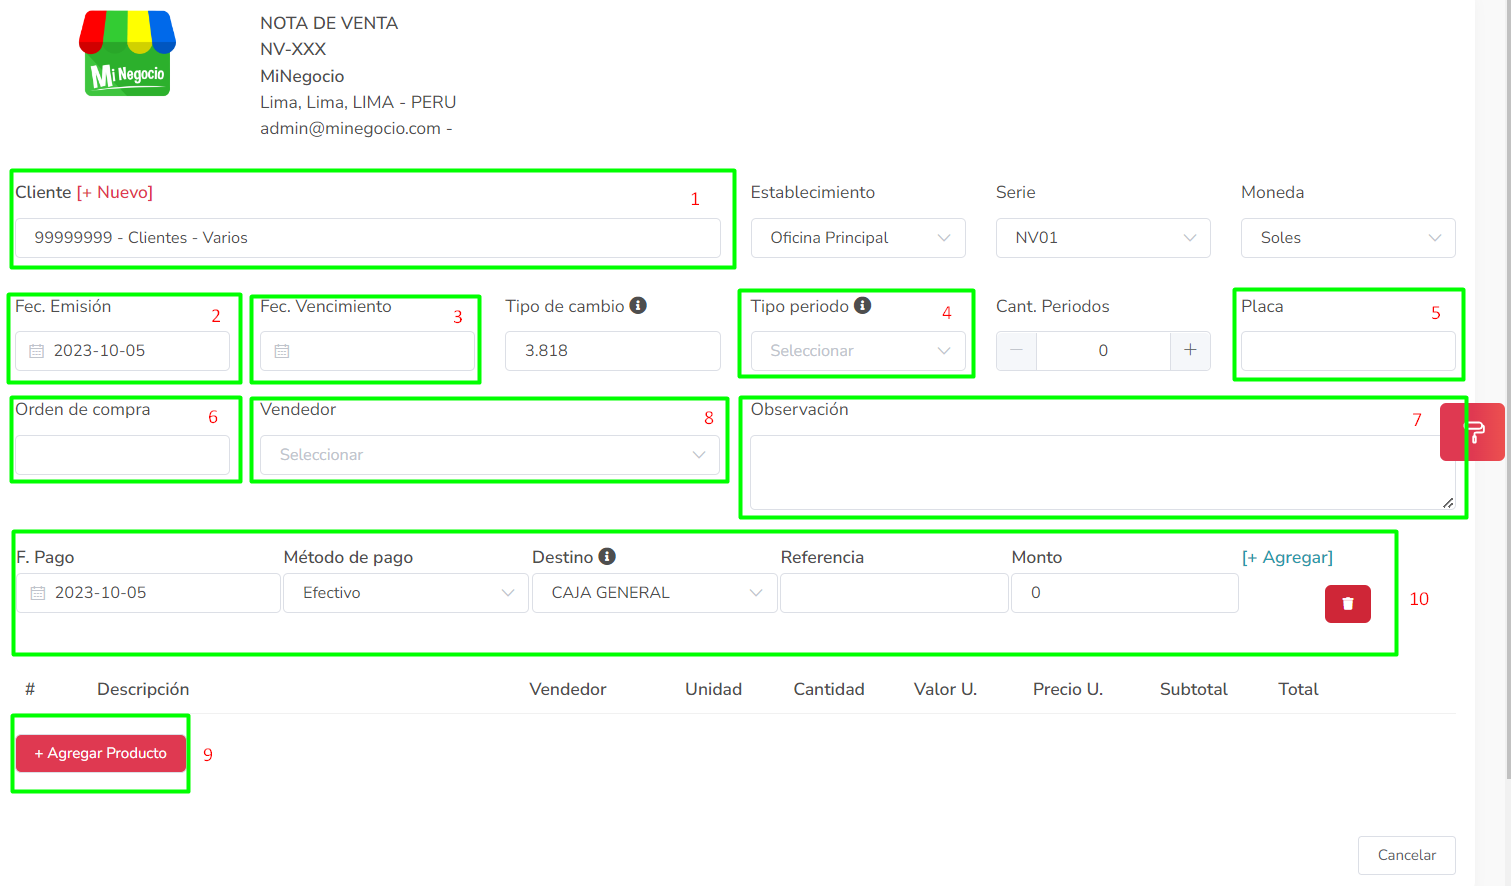This screenshot has width=1511, height=886.
Task: Click the + Agregar Producto button
Action: click(x=101, y=753)
